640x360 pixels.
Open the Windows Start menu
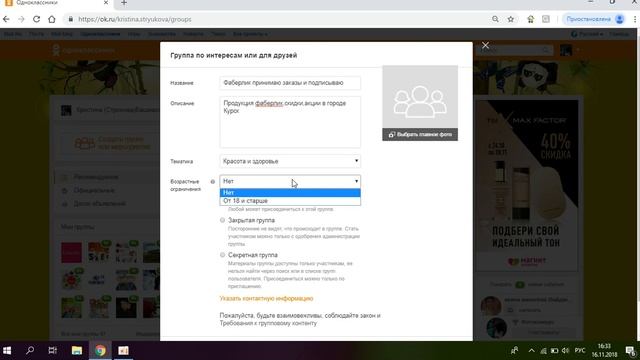[7, 351]
